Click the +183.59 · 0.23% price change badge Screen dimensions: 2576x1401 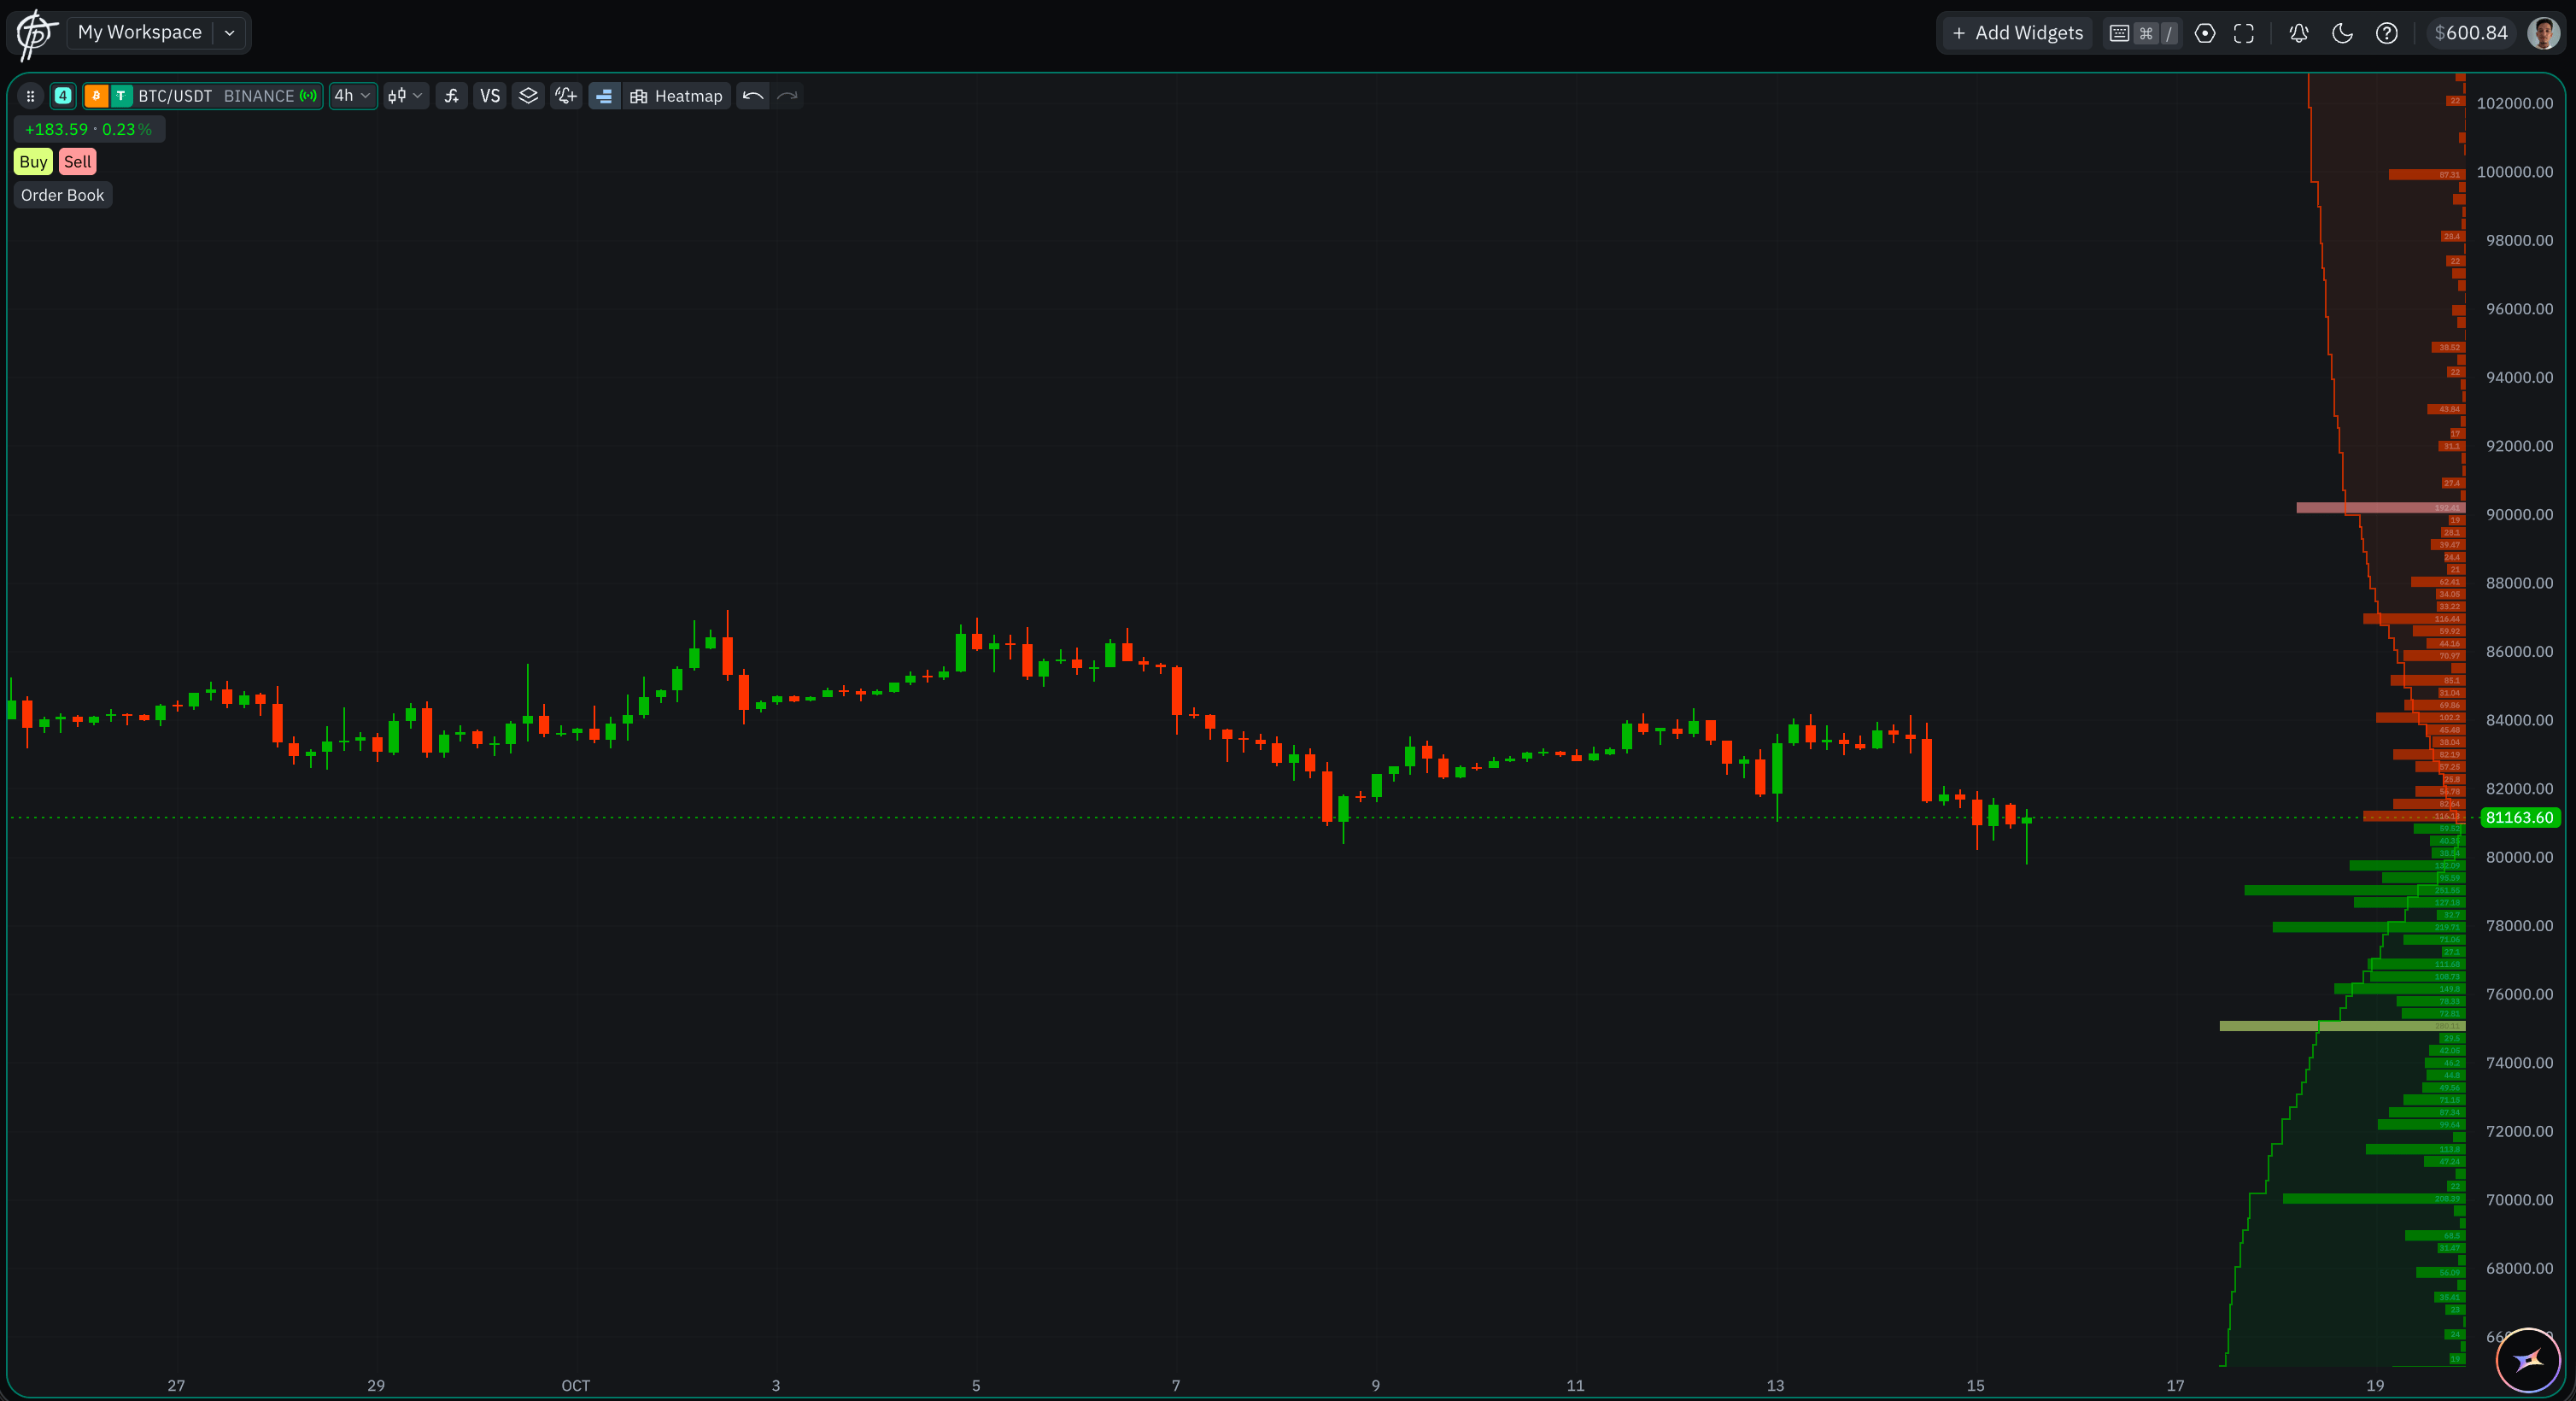89,129
